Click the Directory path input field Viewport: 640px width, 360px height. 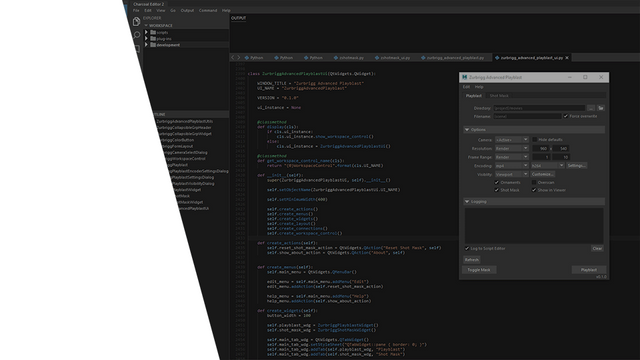pyautogui.click(x=539, y=108)
